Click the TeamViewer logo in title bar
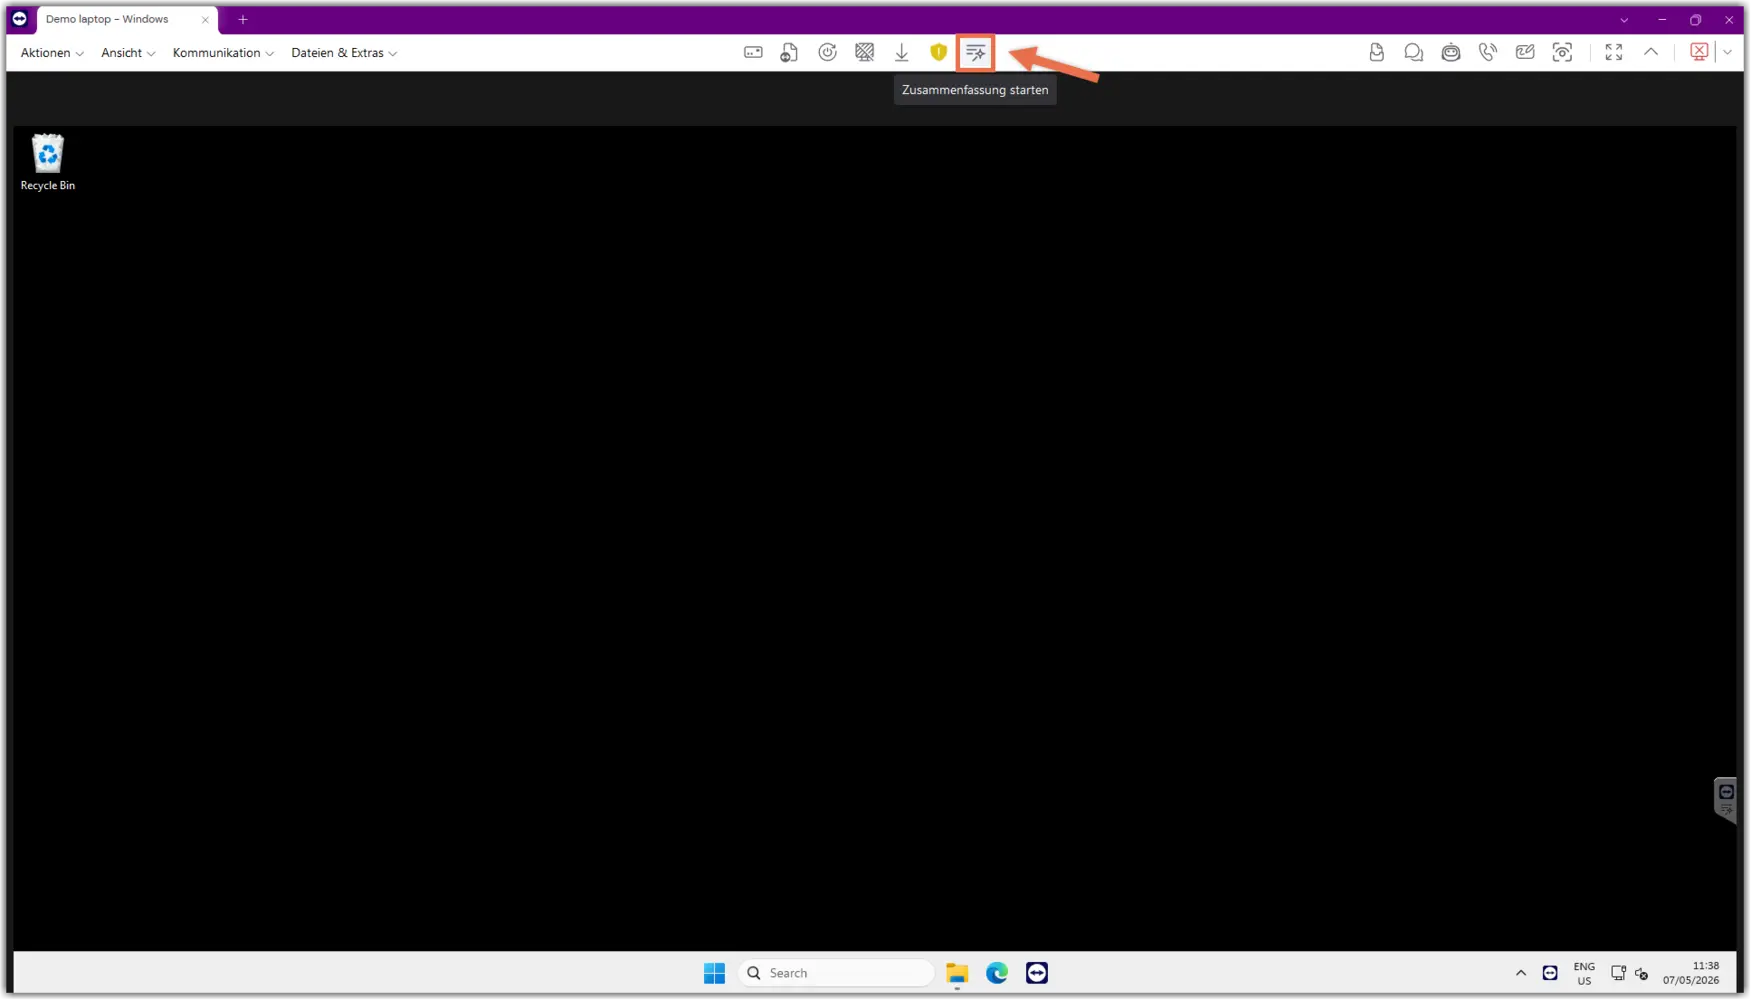Screen dimensions: 1751x1000 click(19, 19)
